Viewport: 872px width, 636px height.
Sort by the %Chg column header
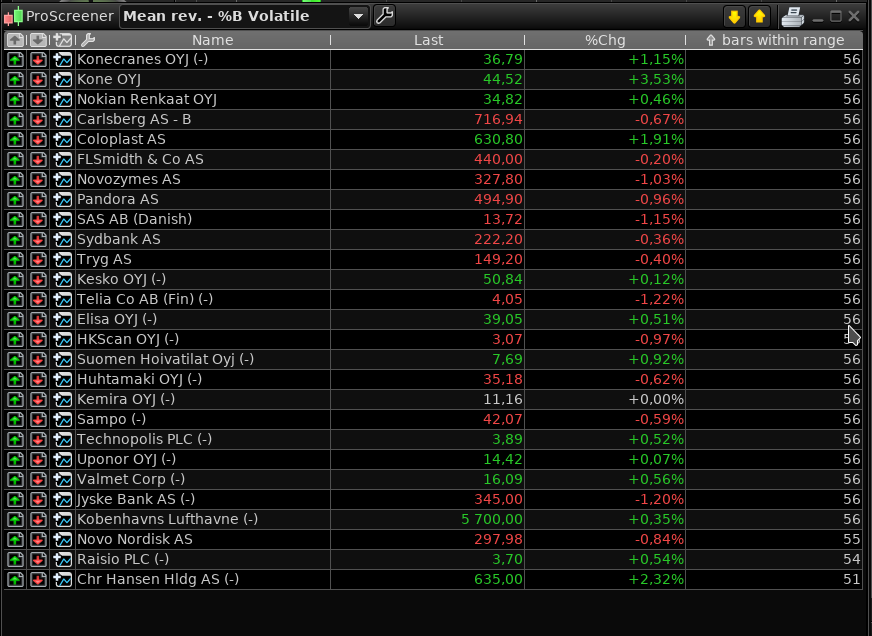pyautogui.click(x=605, y=40)
